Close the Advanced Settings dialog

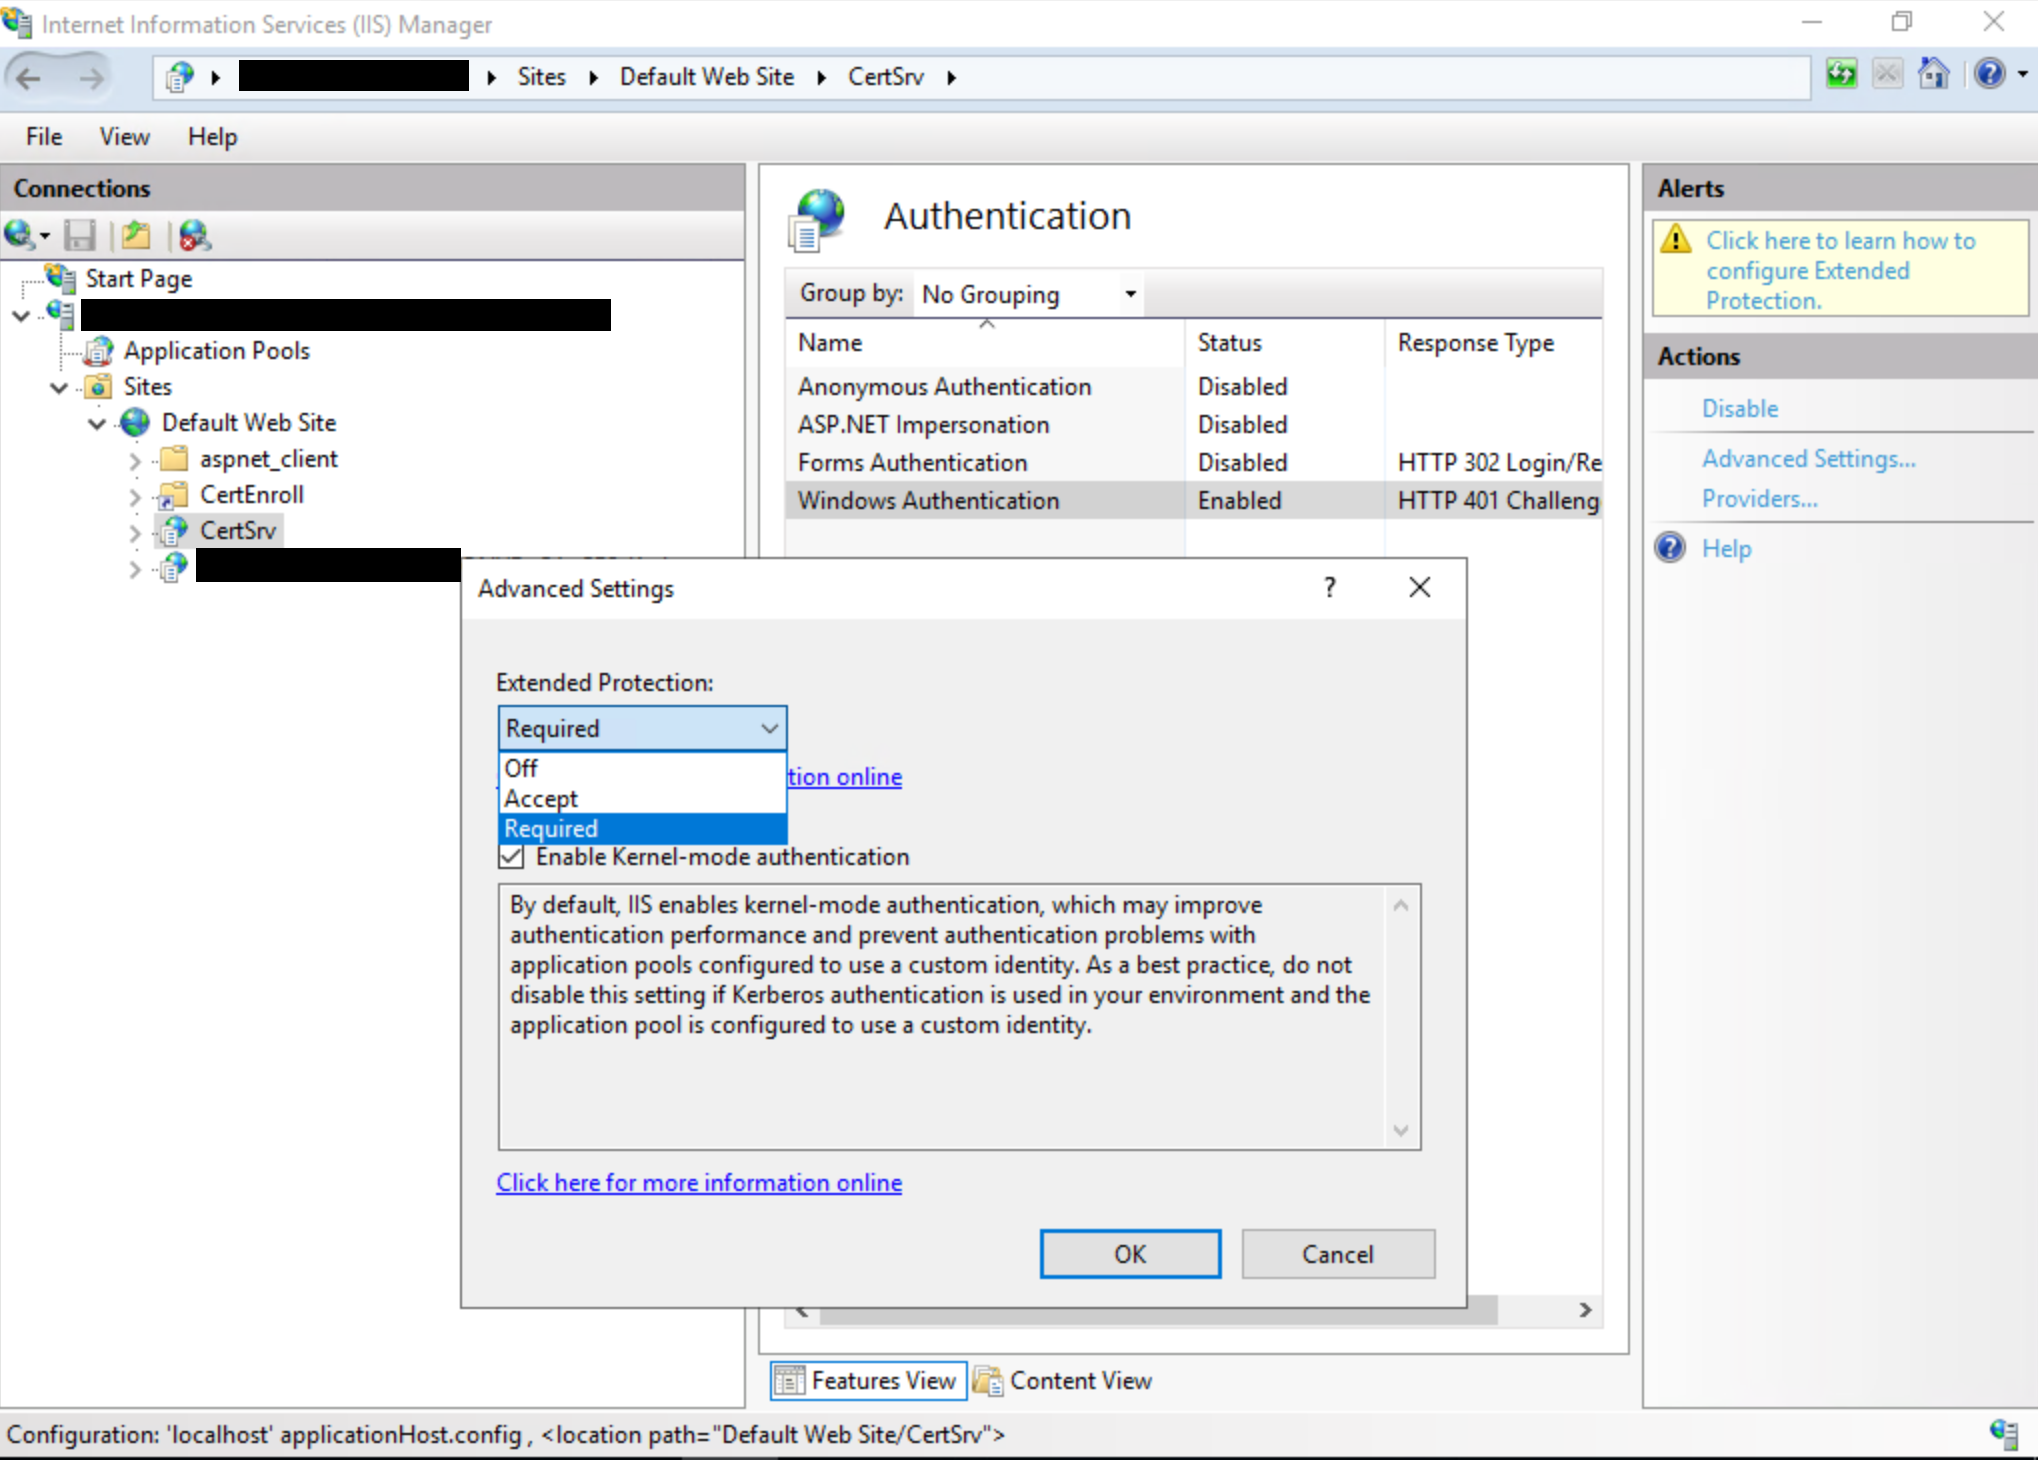[x=1419, y=587]
